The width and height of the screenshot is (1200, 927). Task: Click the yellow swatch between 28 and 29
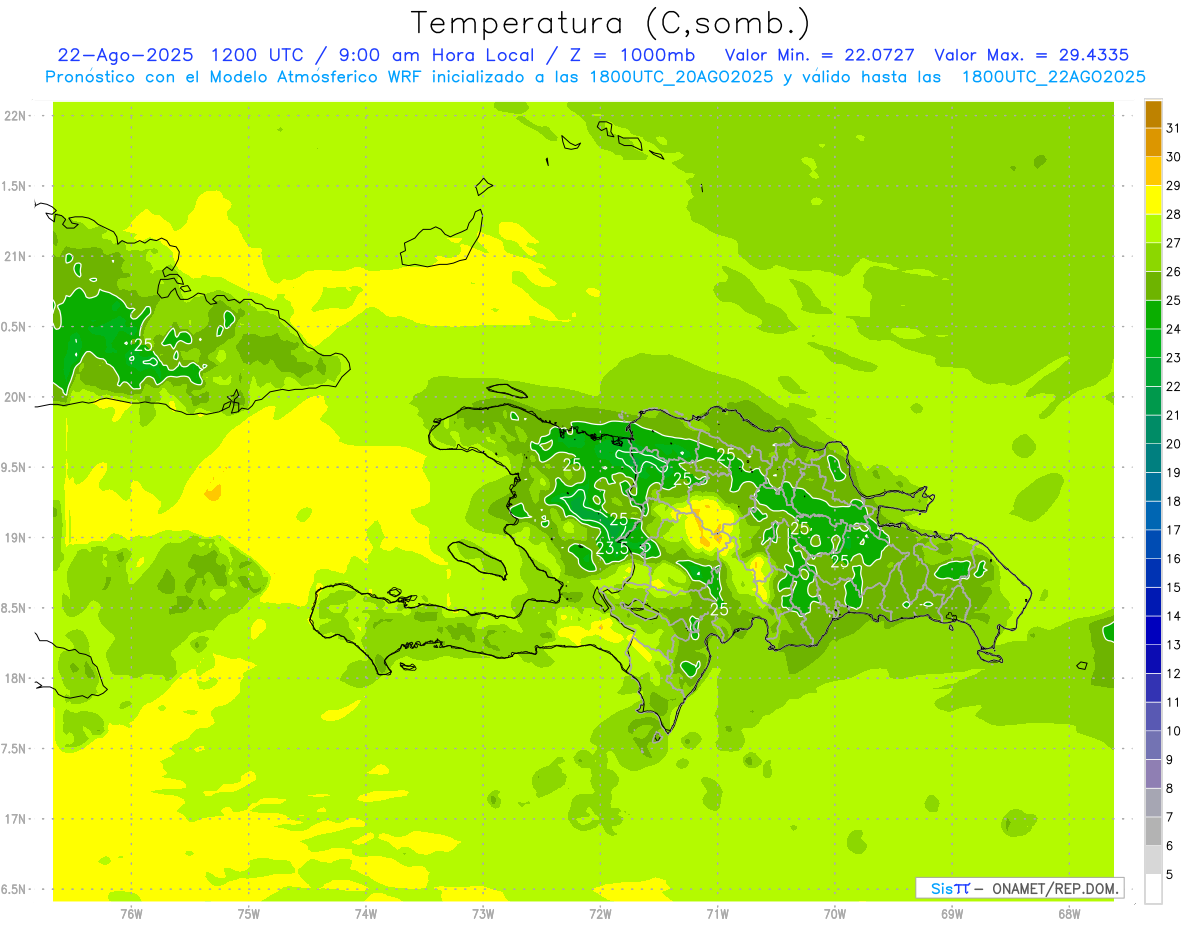(1153, 200)
